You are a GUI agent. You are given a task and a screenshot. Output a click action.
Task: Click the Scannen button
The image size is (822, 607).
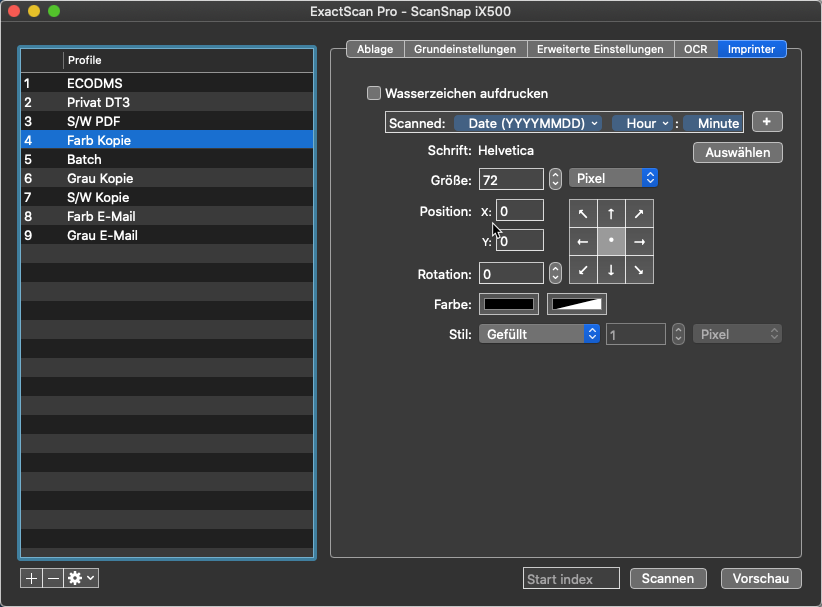coord(668,579)
